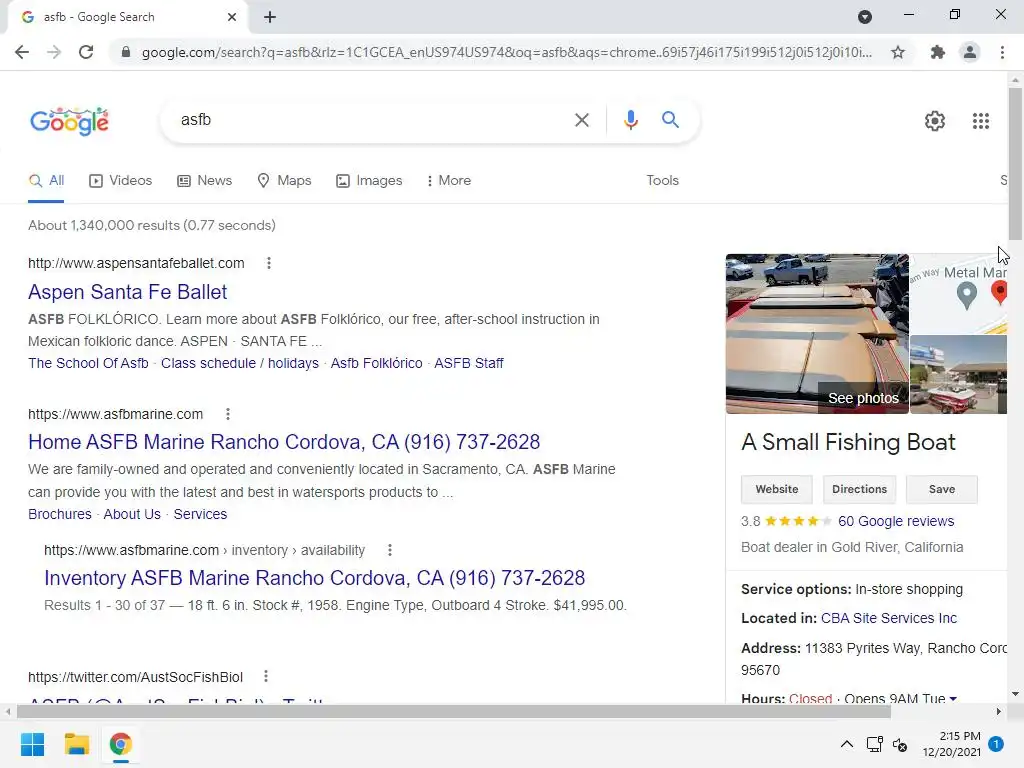The width and height of the screenshot is (1024, 768).
Task: Open Asfb Folklórico sitelink
Action: pos(376,363)
